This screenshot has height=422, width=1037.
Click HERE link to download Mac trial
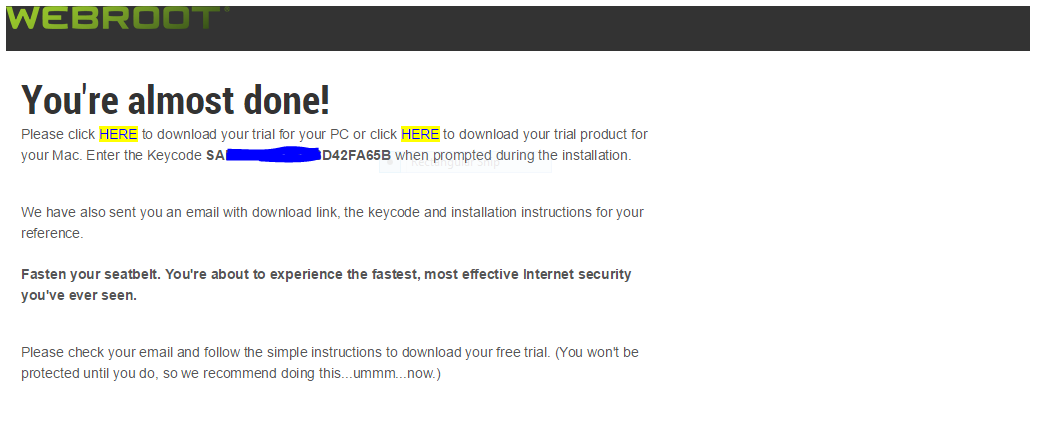(420, 134)
